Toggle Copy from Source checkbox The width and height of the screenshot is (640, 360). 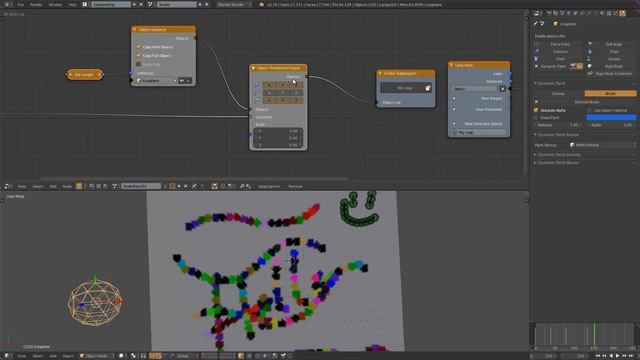pos(138,47)
